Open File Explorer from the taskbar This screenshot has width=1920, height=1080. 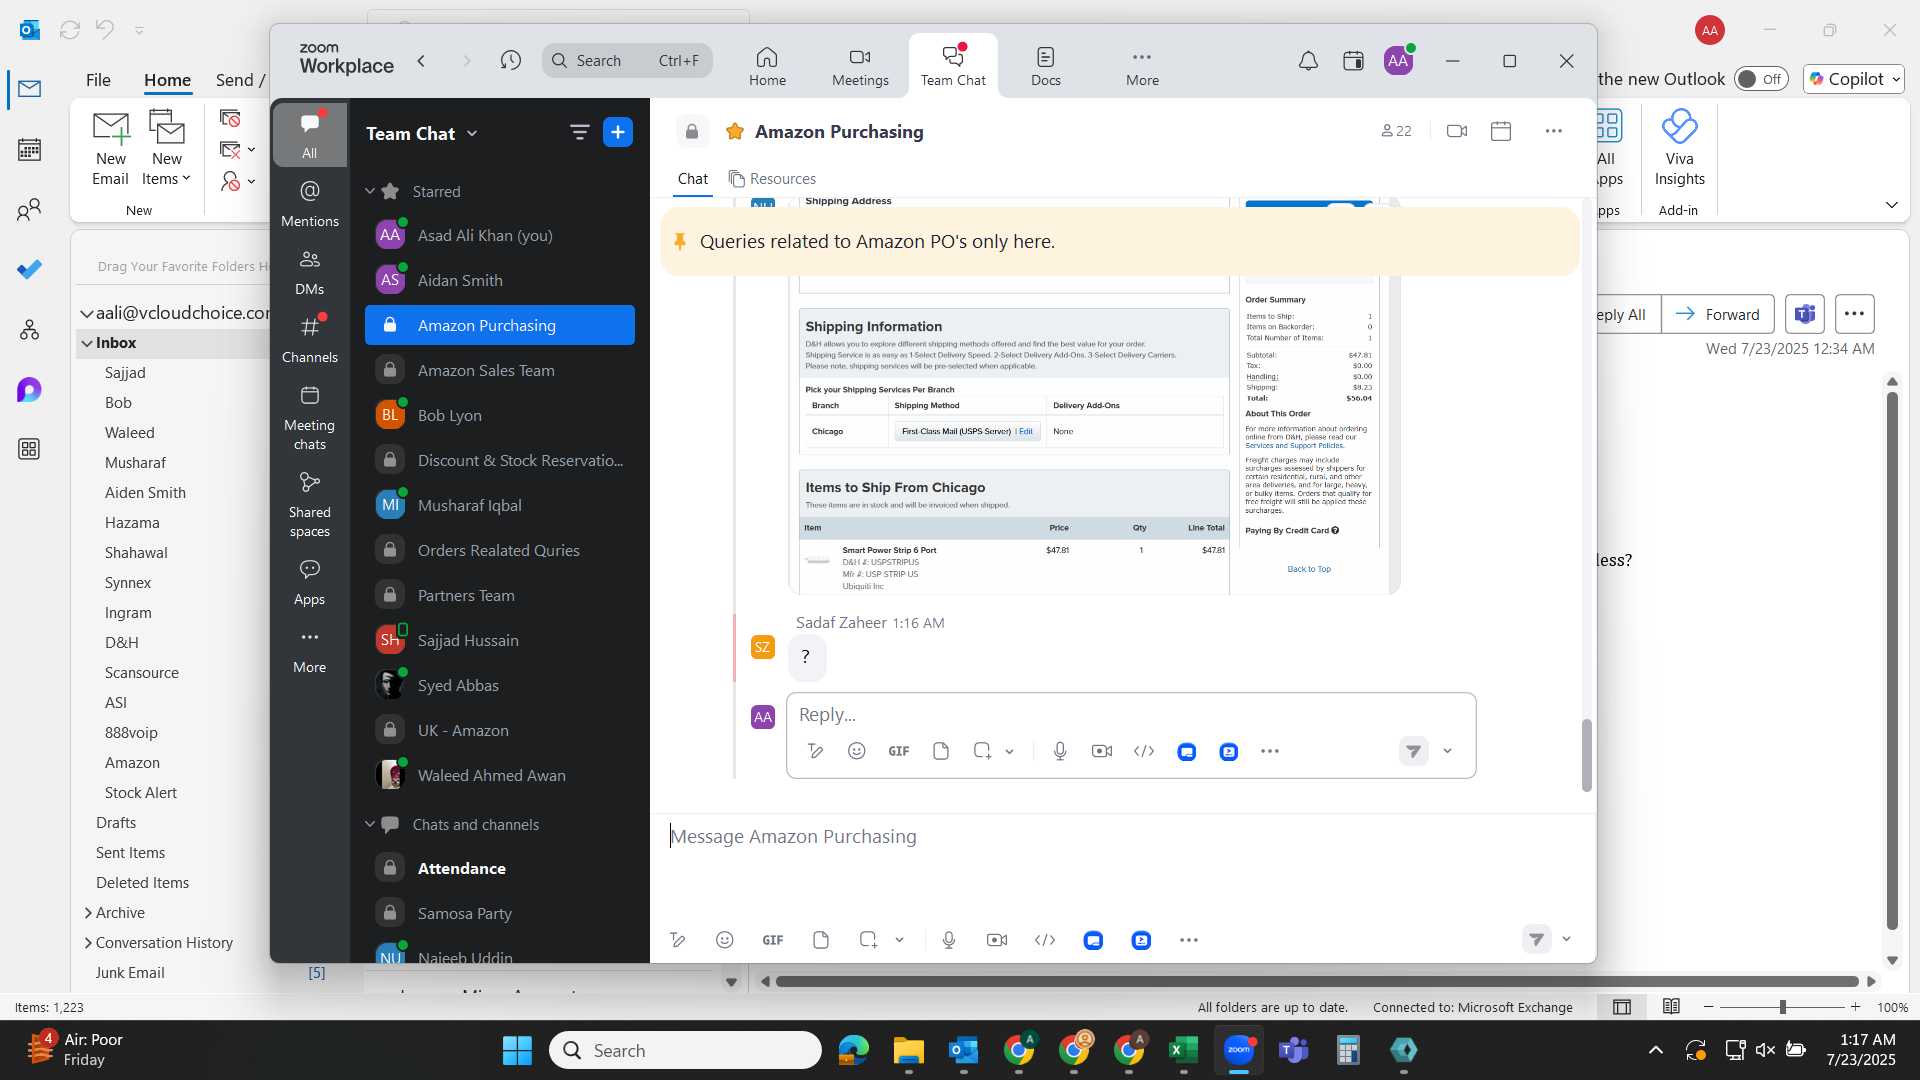[x=909, y=1050]
